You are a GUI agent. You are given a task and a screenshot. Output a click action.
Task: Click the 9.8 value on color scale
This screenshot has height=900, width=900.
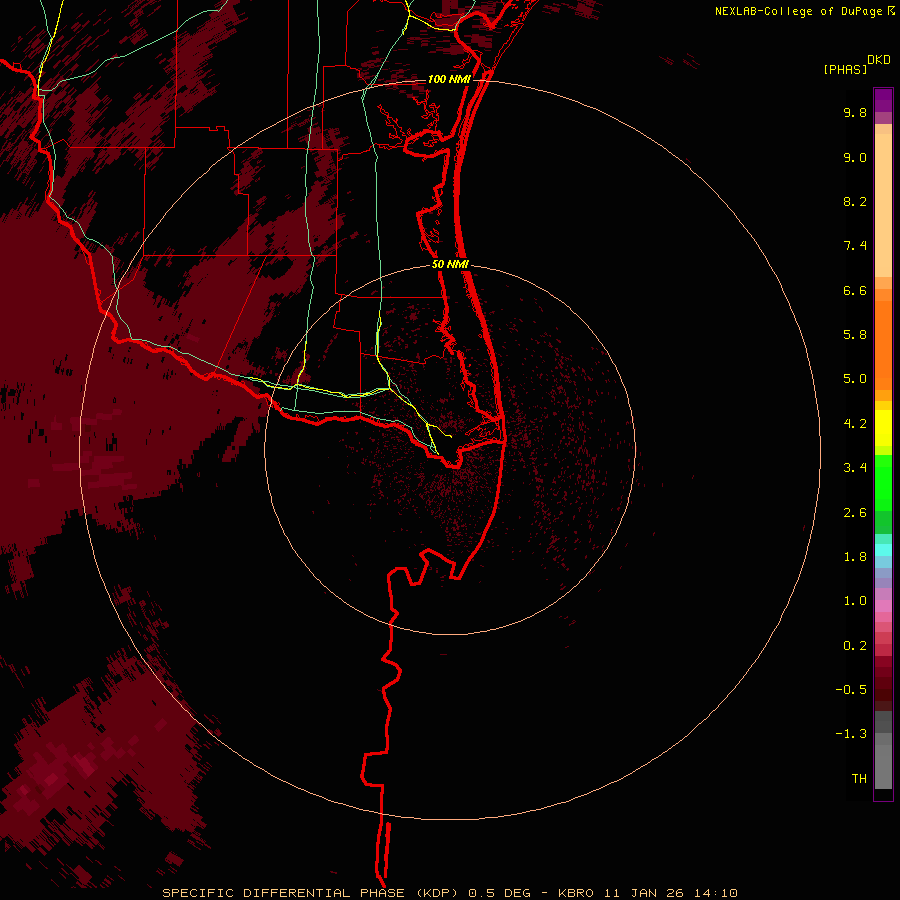(855, 112)
